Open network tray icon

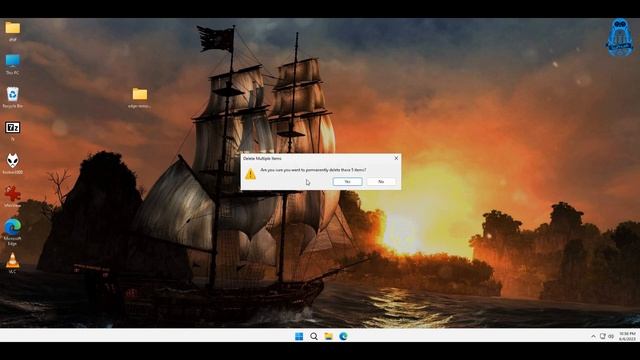603,336
